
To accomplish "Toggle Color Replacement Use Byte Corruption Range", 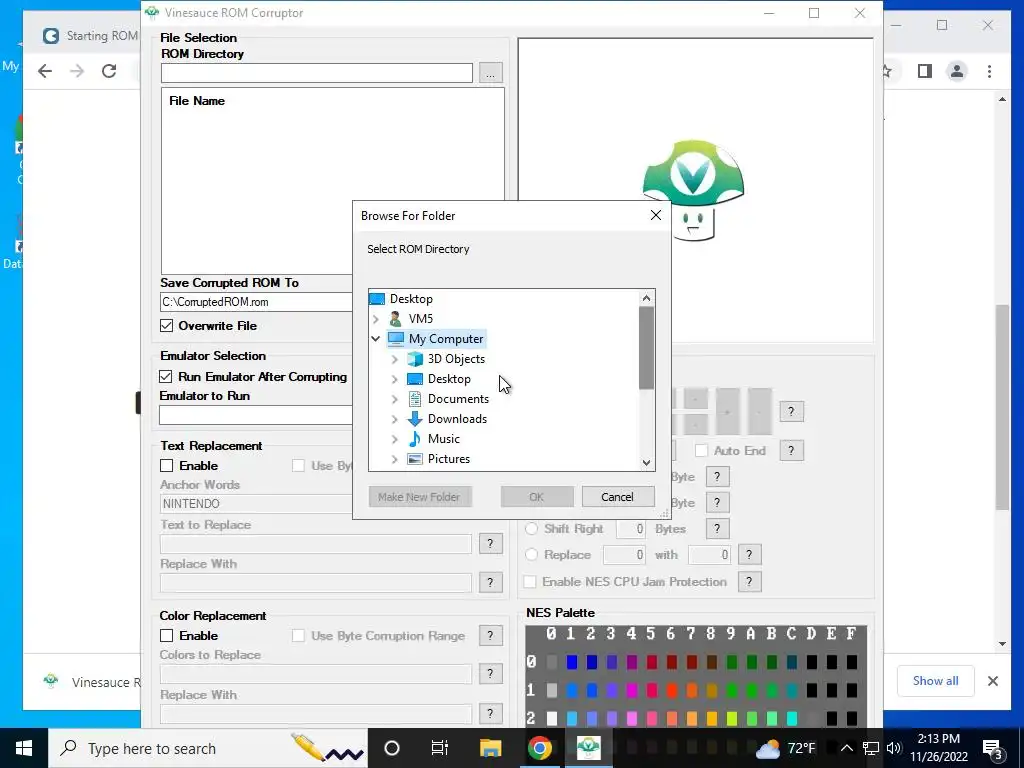I will pyautogui.click(x=298, y=635).
